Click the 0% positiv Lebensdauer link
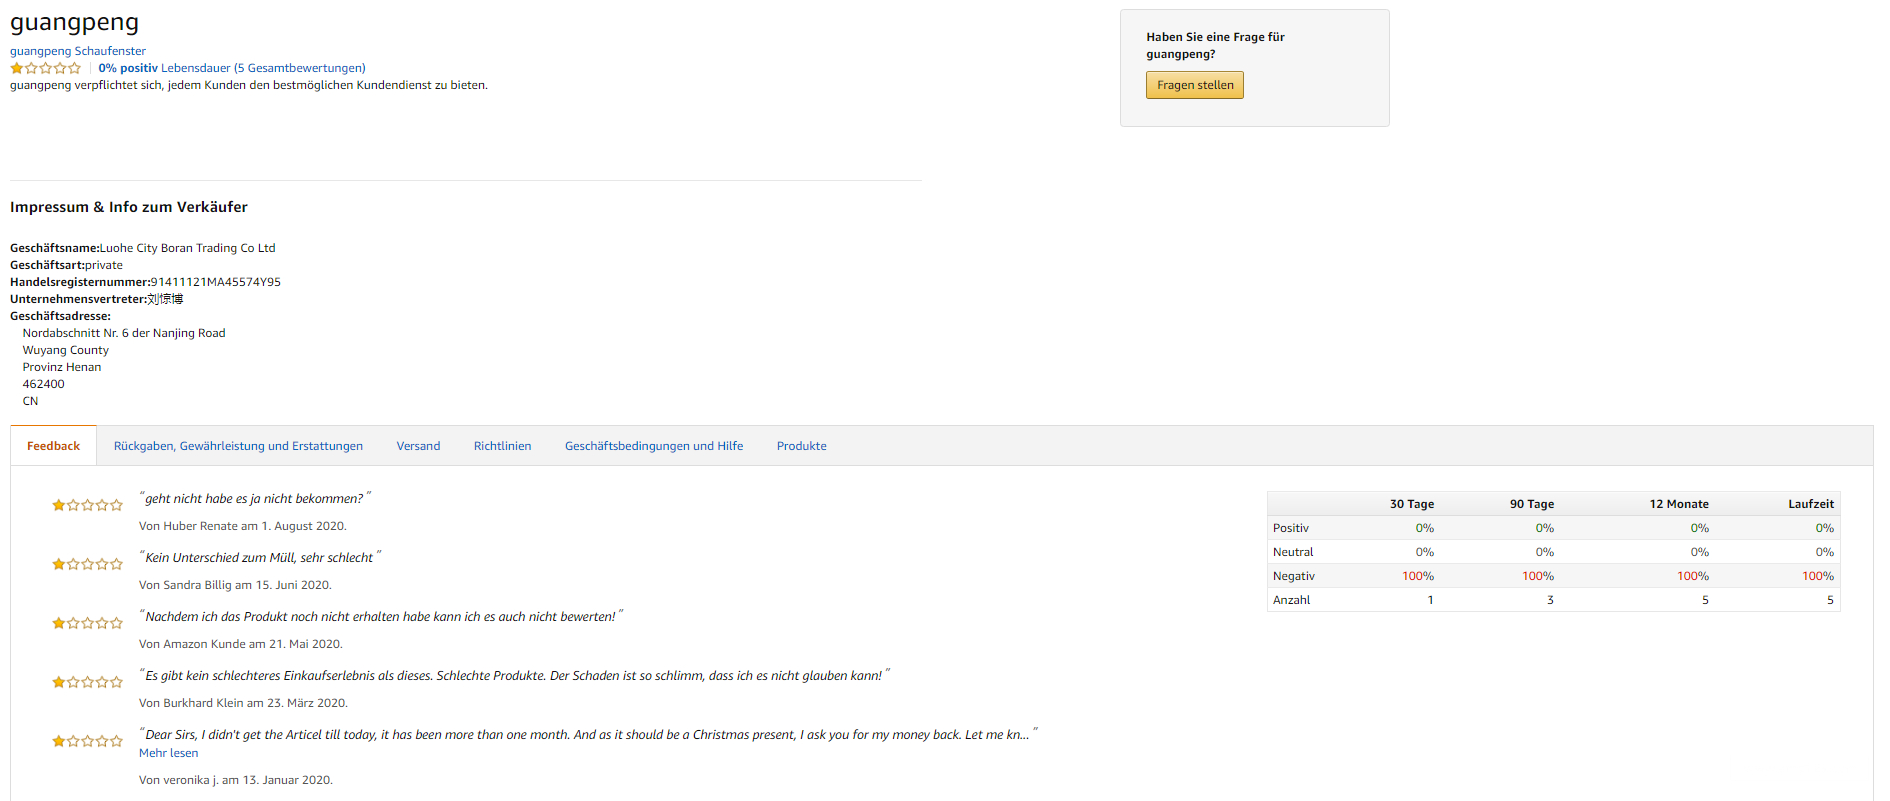 coord(232,68)
